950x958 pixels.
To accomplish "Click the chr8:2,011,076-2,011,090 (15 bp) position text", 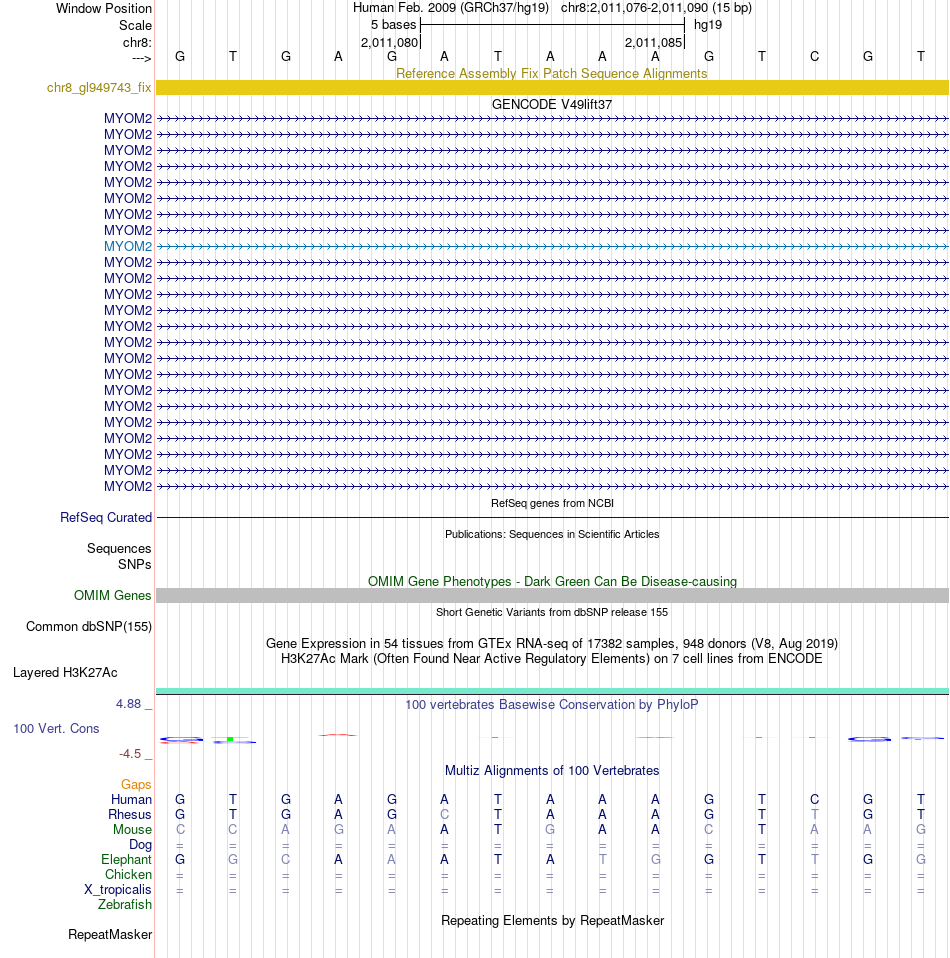I will click(656, 8).
